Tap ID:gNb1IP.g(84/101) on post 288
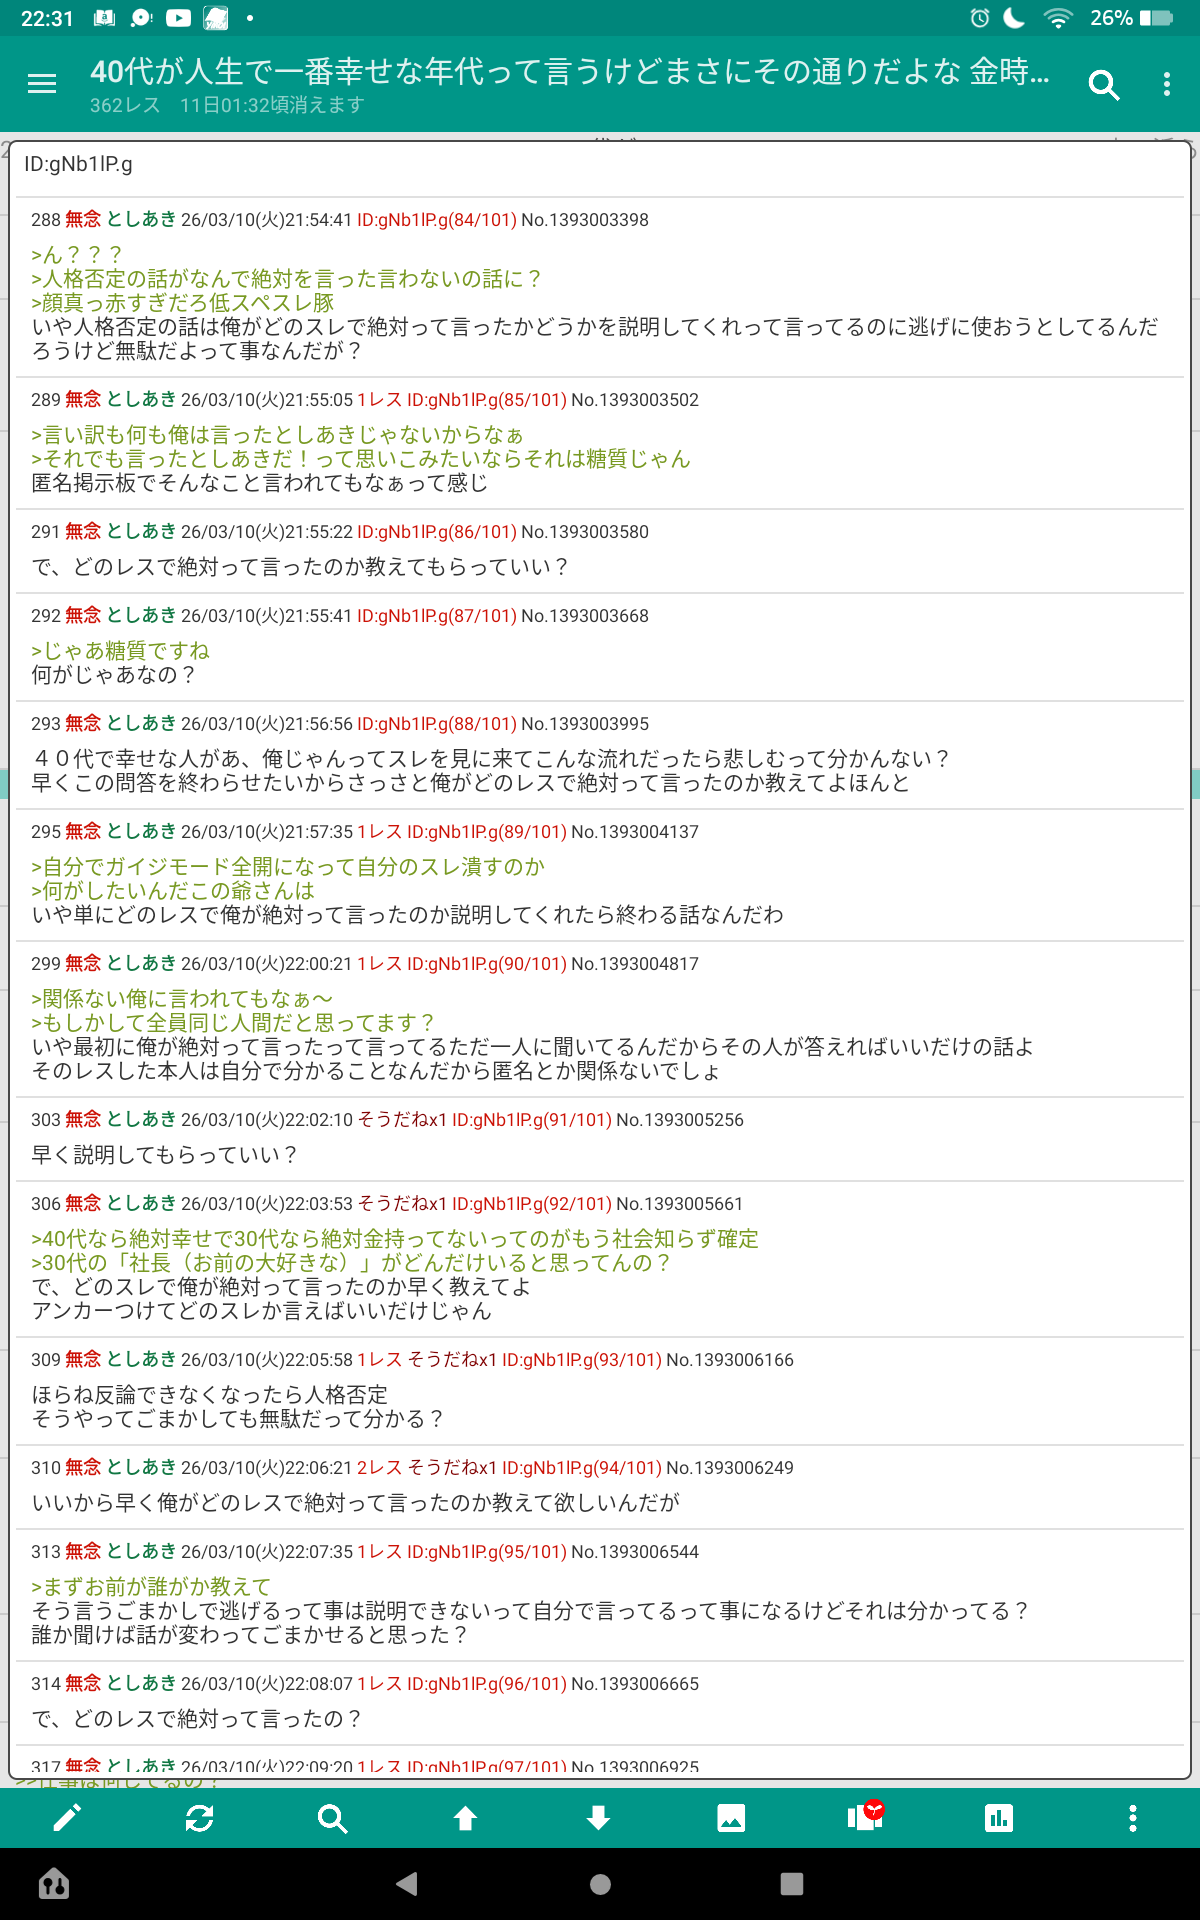Screen dimensions: 1200x1920 tap(436, 220)
